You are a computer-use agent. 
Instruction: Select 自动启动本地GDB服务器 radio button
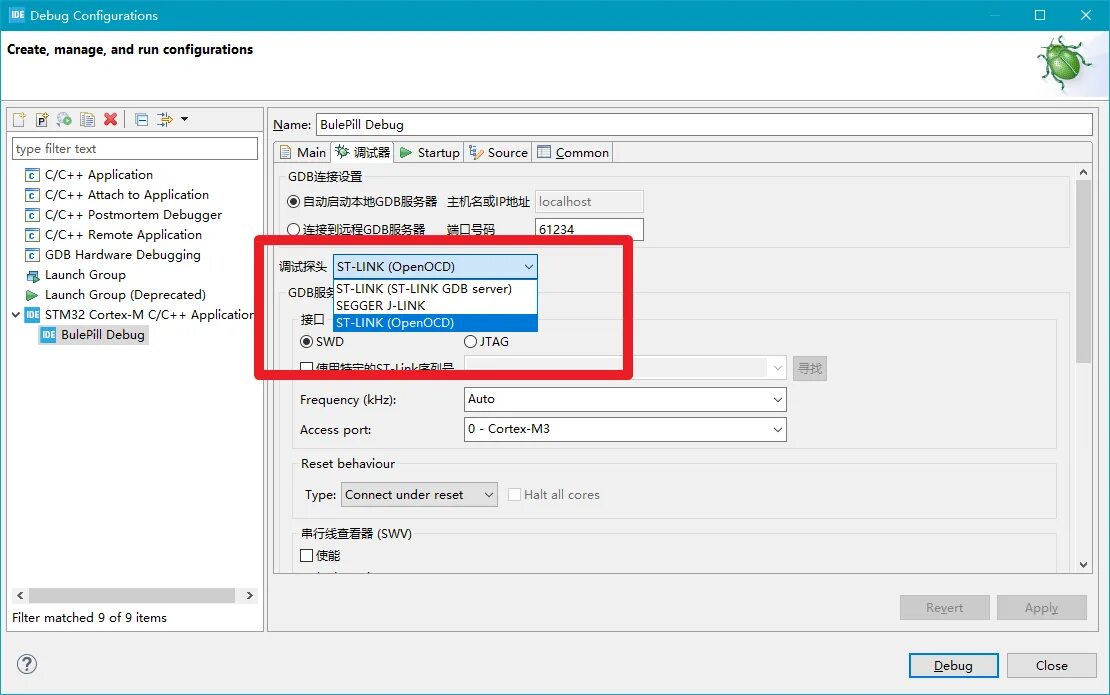[293, 202]
